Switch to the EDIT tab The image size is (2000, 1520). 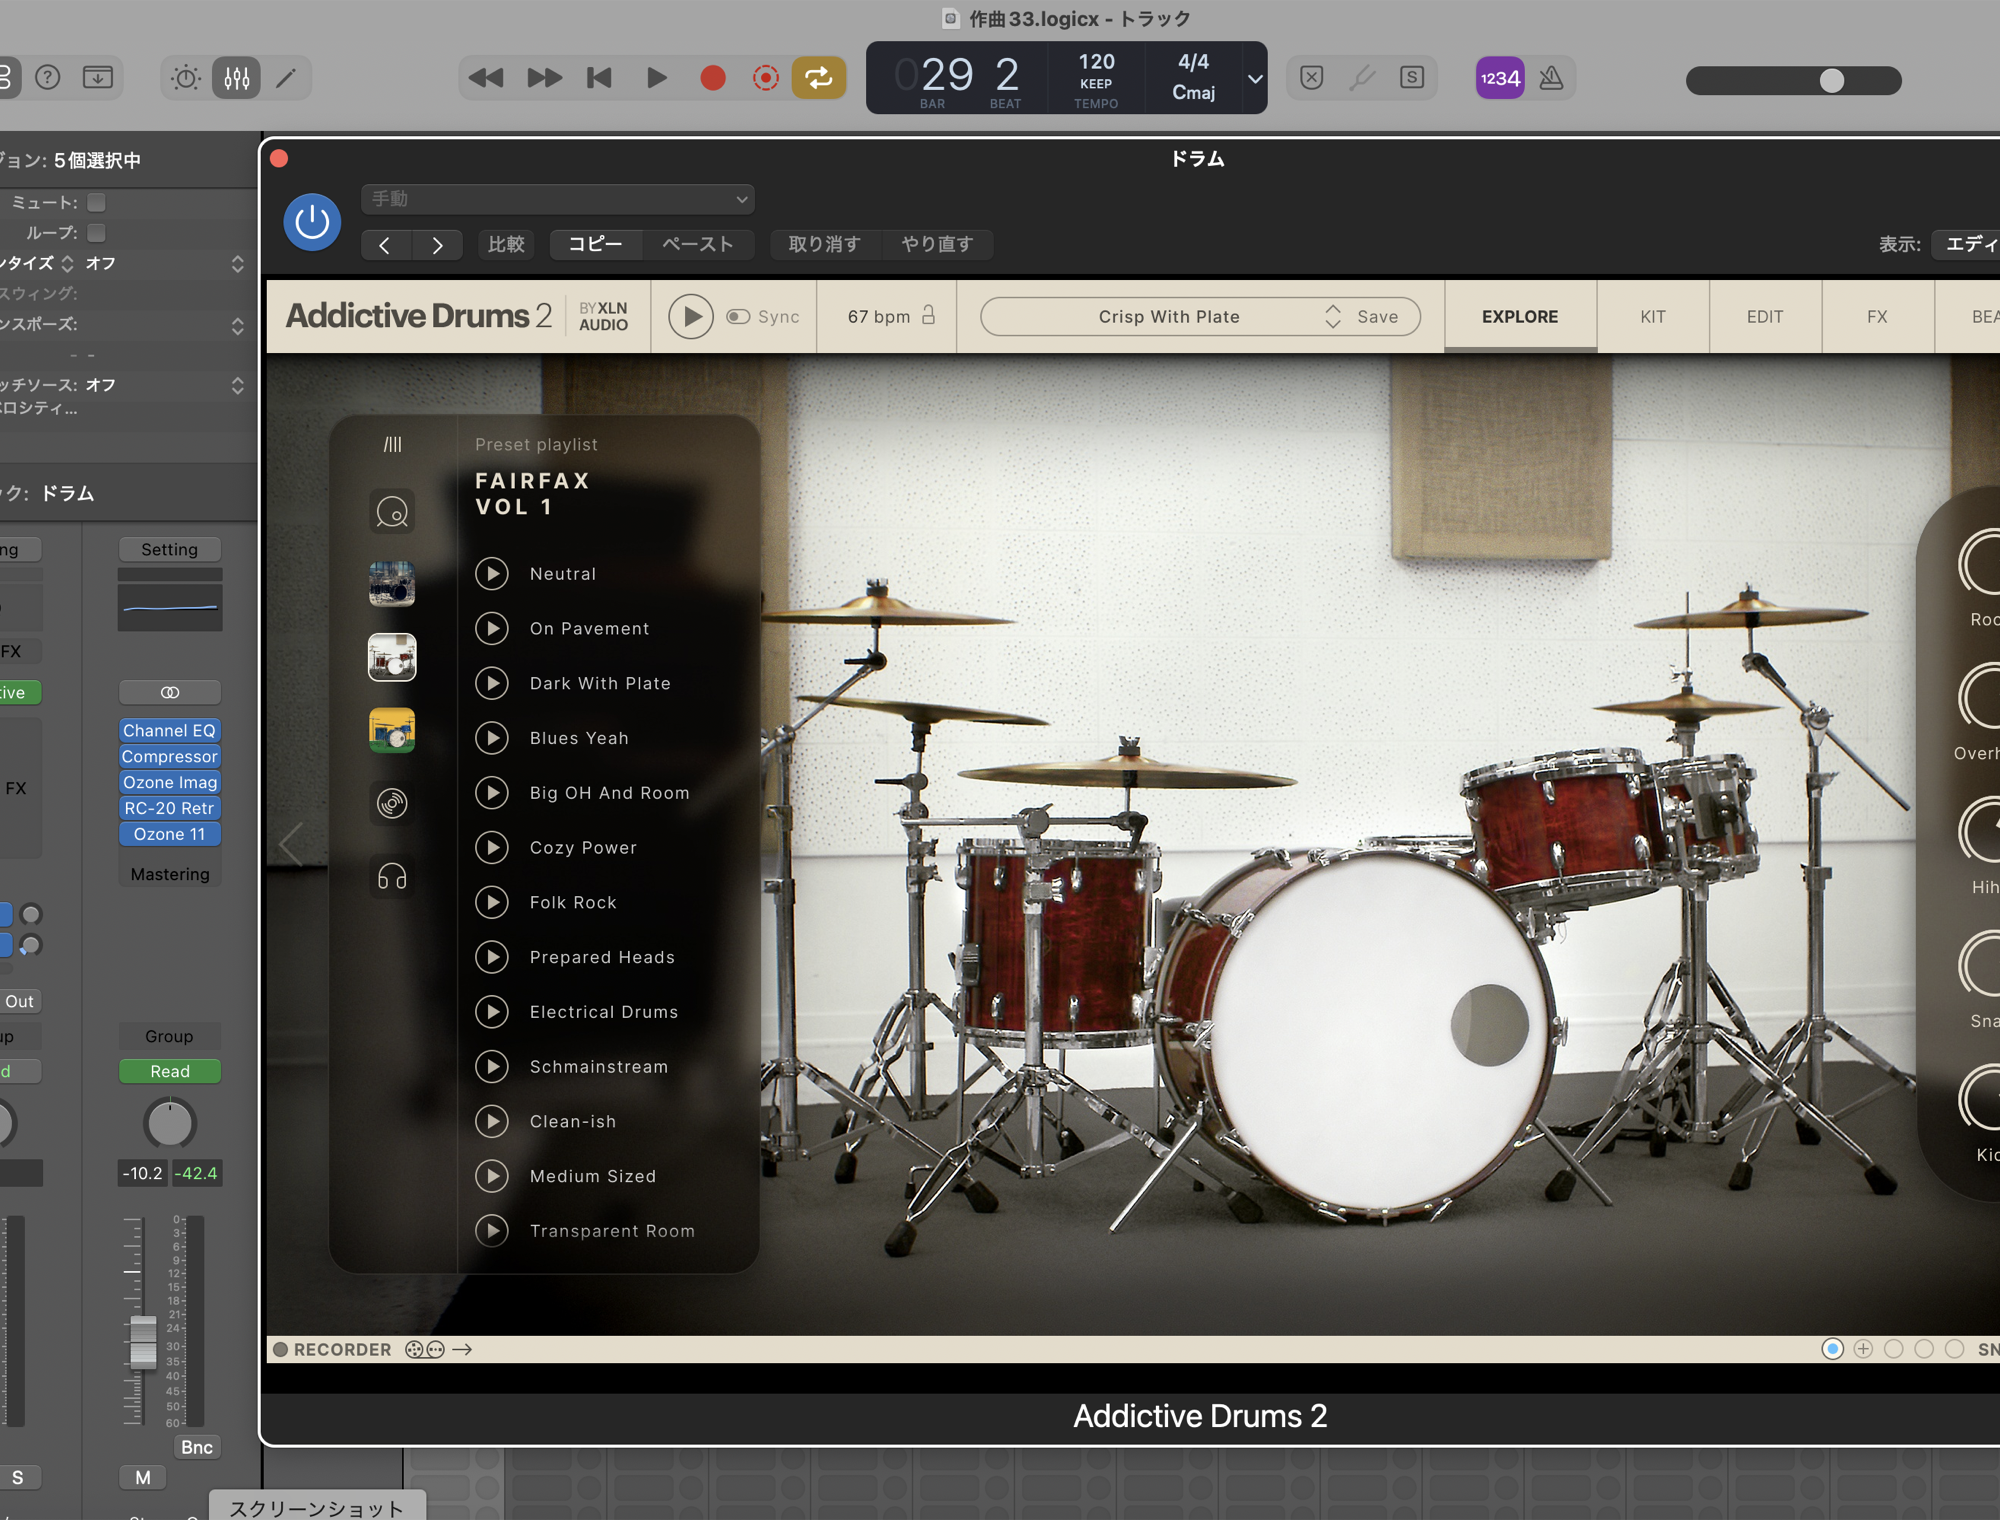tap(1765, 317)
